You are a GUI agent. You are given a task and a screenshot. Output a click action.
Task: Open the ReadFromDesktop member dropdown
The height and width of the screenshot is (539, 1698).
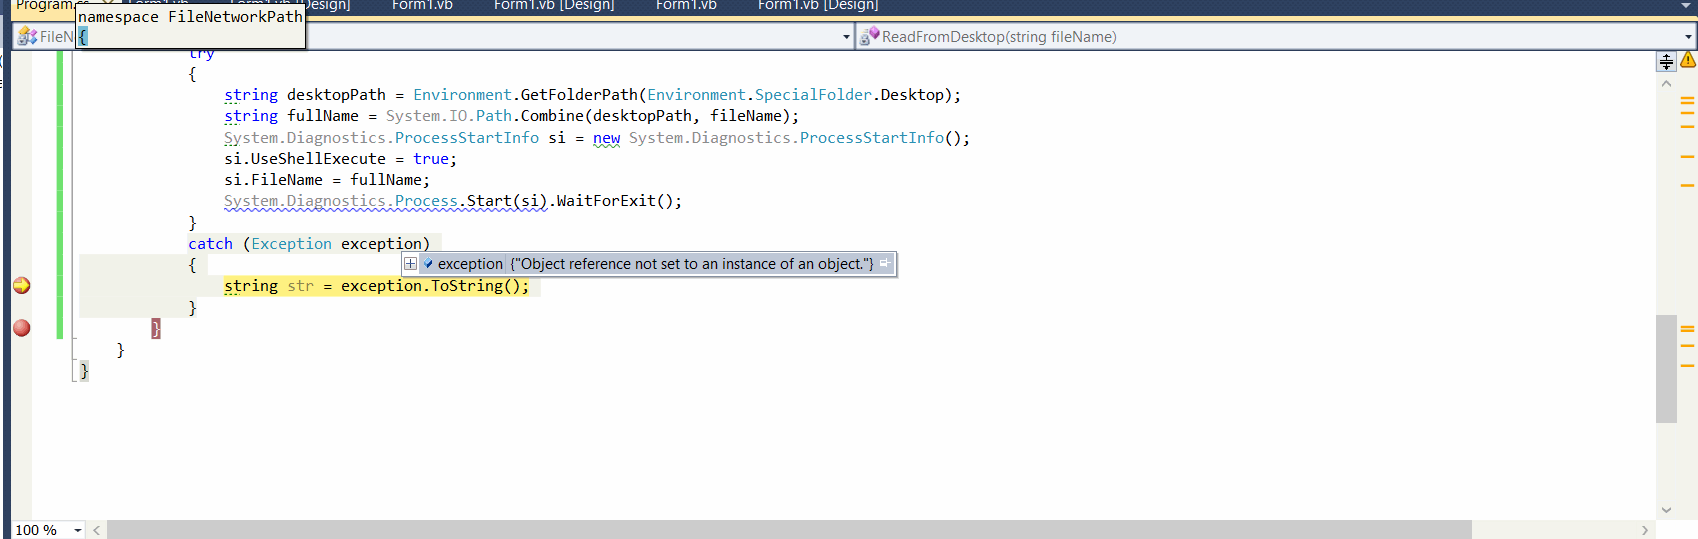(x=1688, y=37)
